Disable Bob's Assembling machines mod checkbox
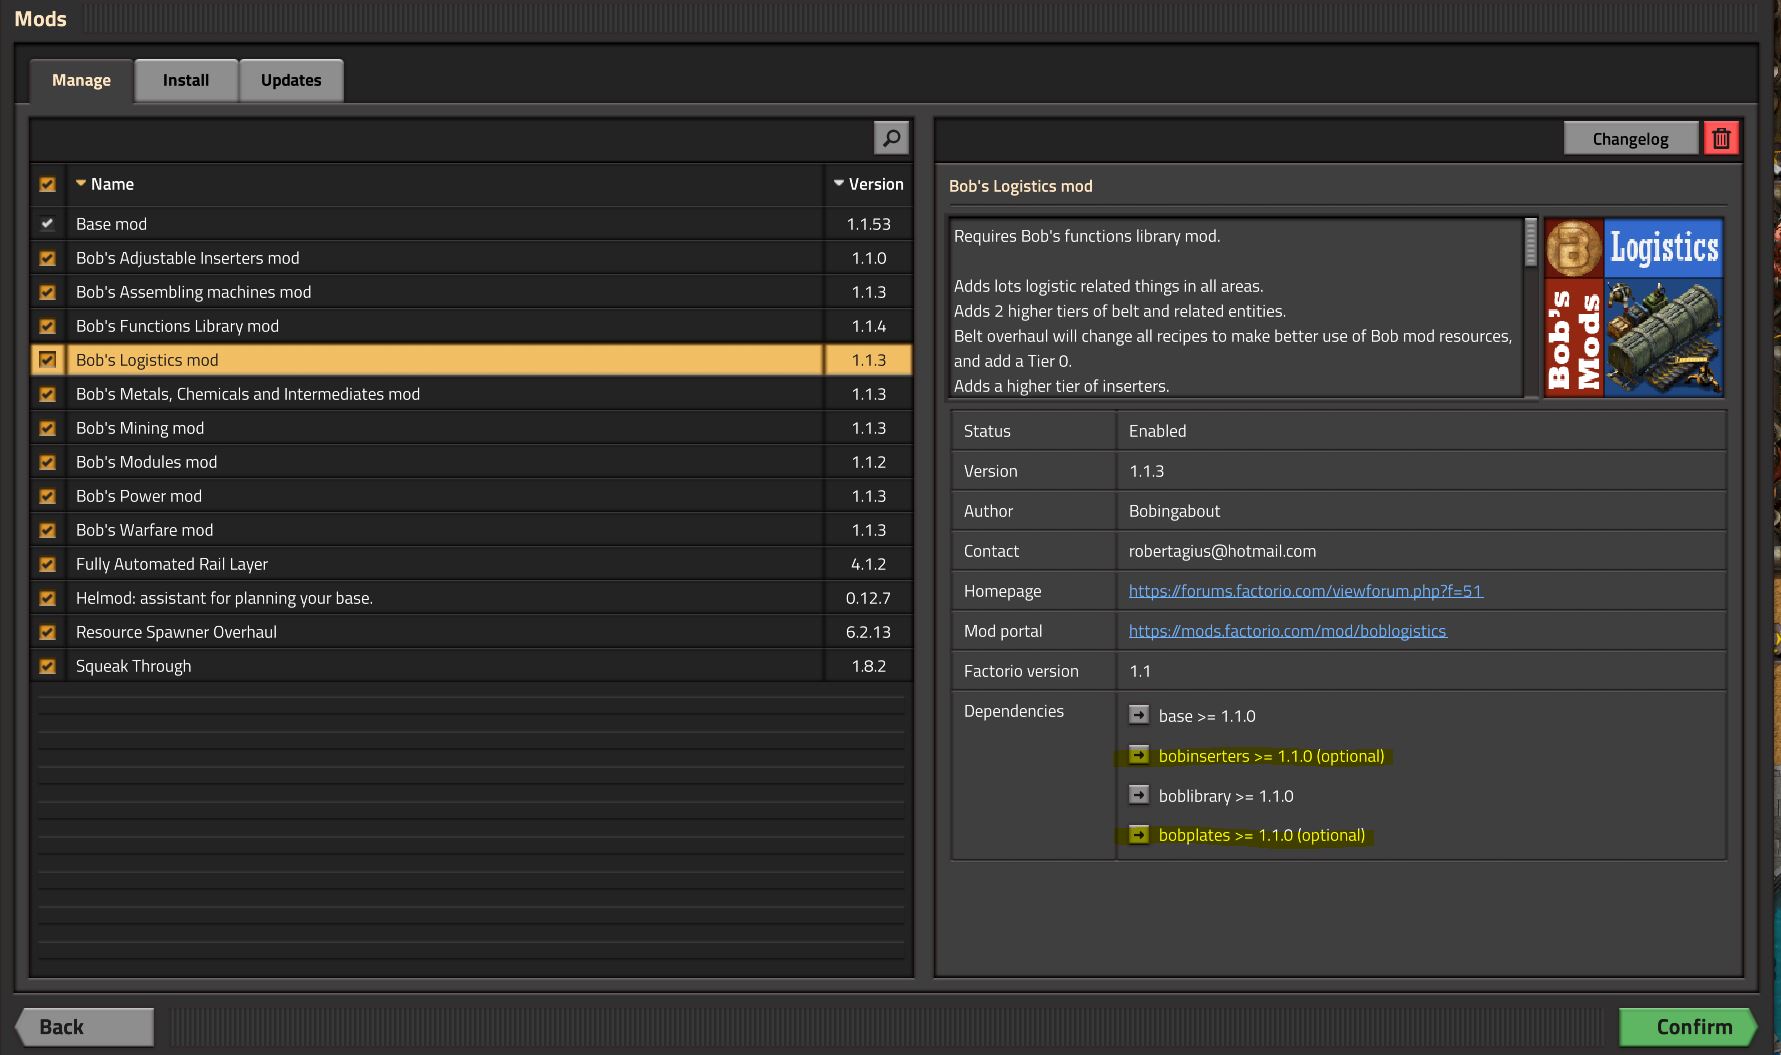Image resolution: width=1781 pixels, height=1055 pixels. click(x=47, y=292)
